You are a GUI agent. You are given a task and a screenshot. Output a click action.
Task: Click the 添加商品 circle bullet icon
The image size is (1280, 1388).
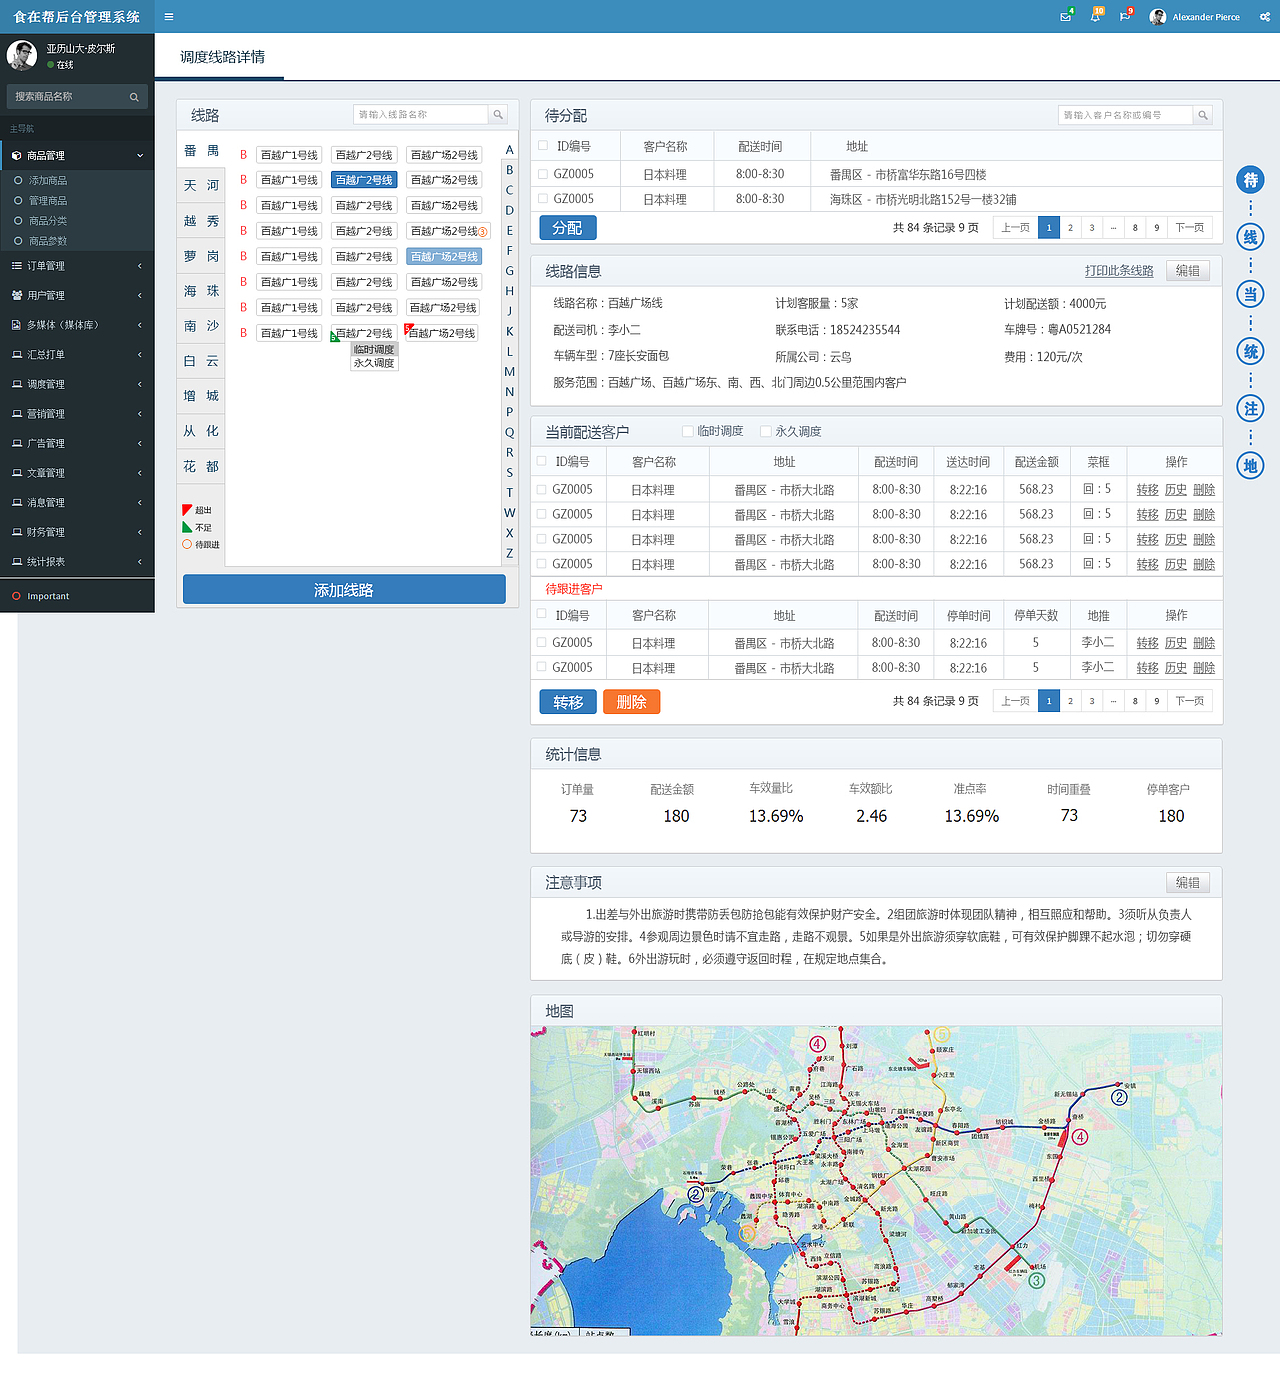18,181
